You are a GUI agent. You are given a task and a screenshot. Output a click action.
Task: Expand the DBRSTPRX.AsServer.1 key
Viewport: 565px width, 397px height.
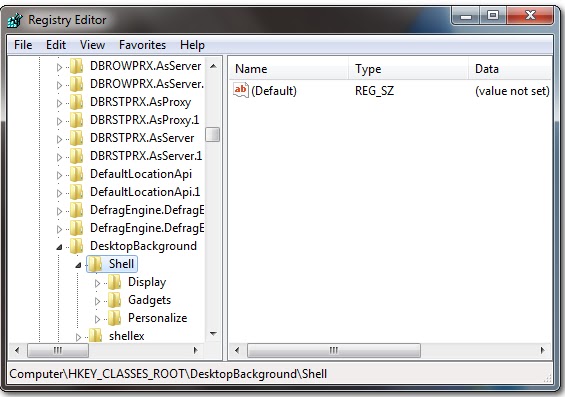[59, 157]
